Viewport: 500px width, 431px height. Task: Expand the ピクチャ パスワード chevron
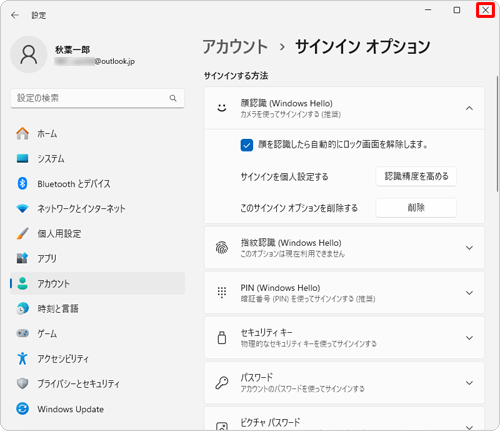click(469, 427)
